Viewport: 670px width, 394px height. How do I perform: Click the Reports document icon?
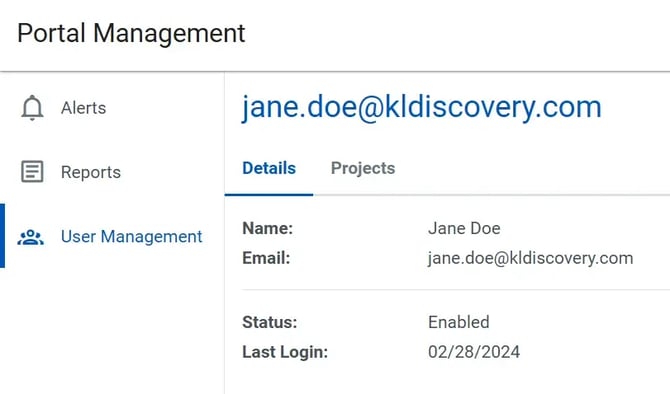coord(32,171)
